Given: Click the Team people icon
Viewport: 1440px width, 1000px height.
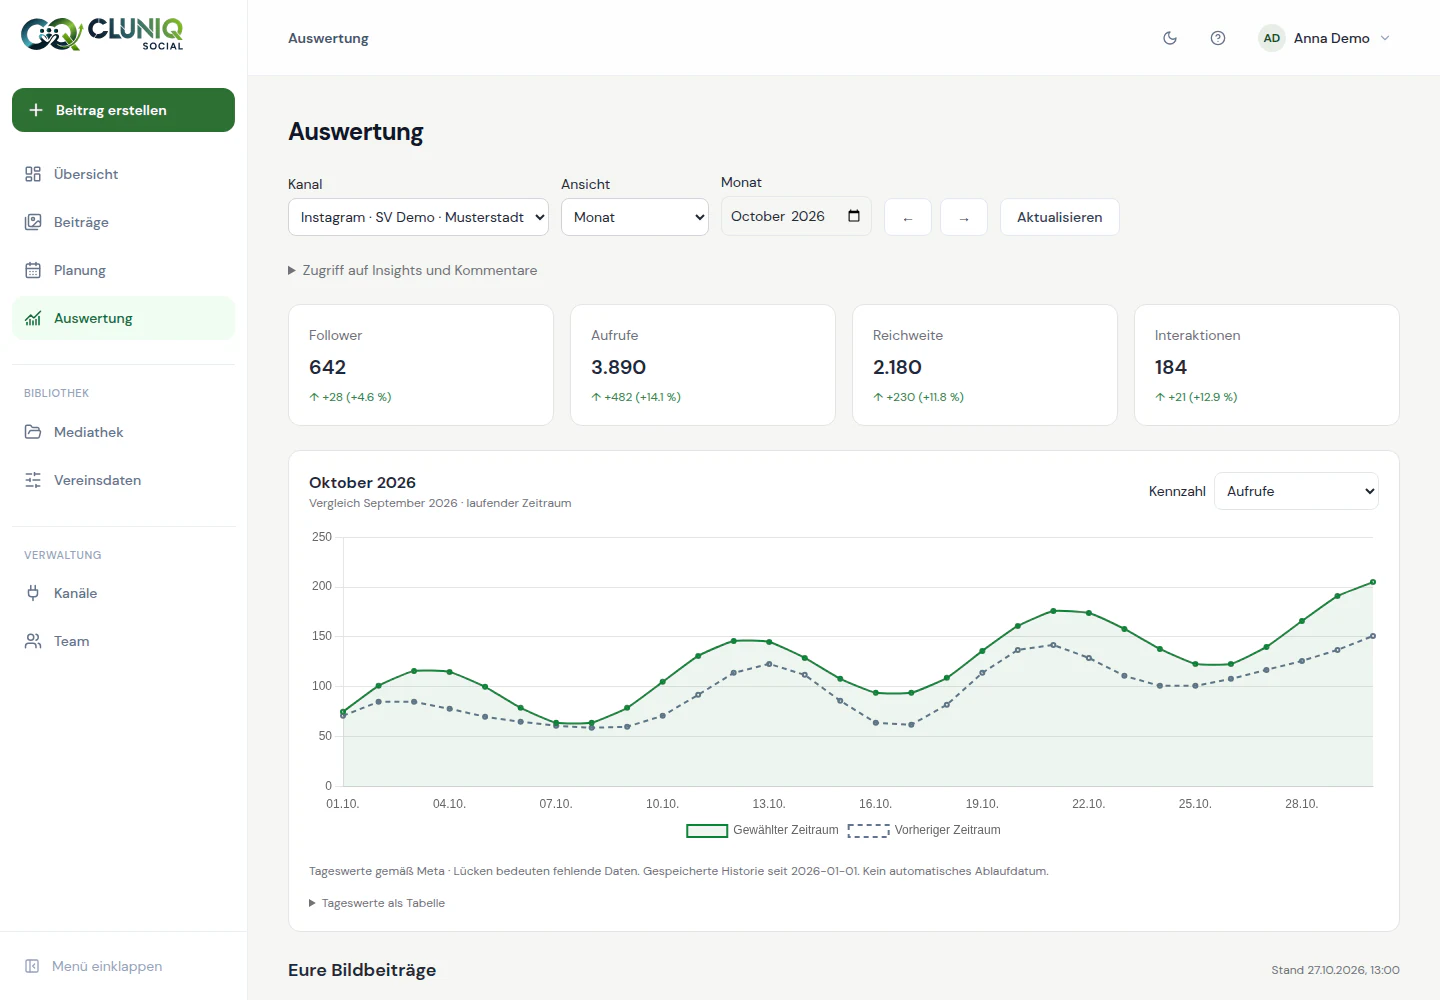Looking at the screenshot, I should coord(33,641).
